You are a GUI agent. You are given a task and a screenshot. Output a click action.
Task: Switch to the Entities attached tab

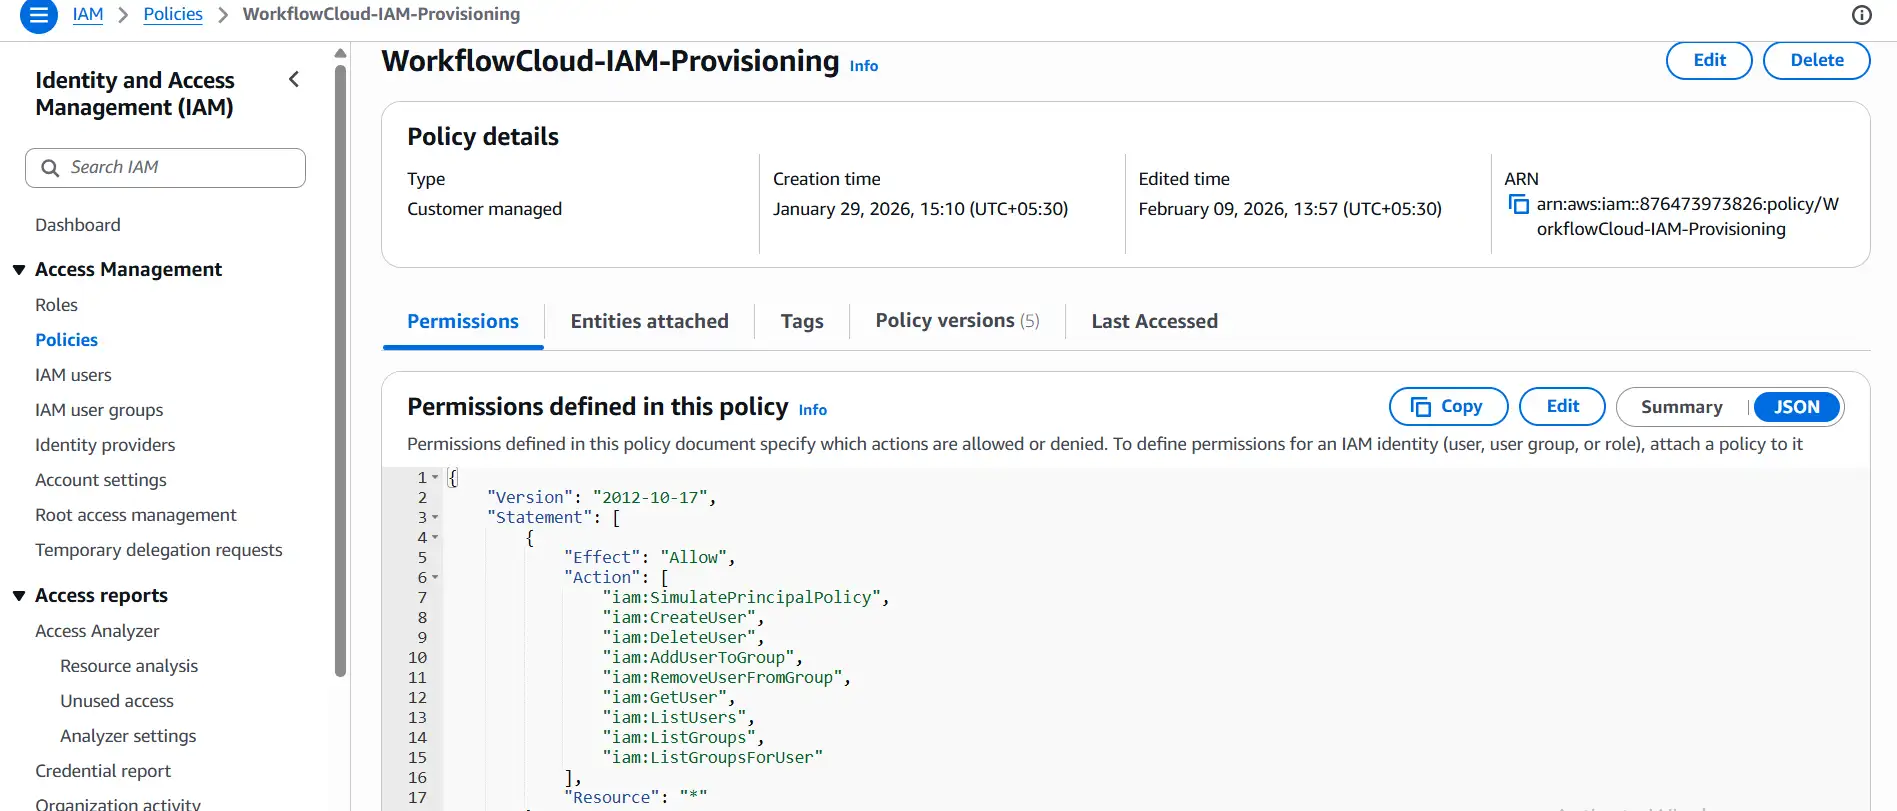tap(649, 321)
